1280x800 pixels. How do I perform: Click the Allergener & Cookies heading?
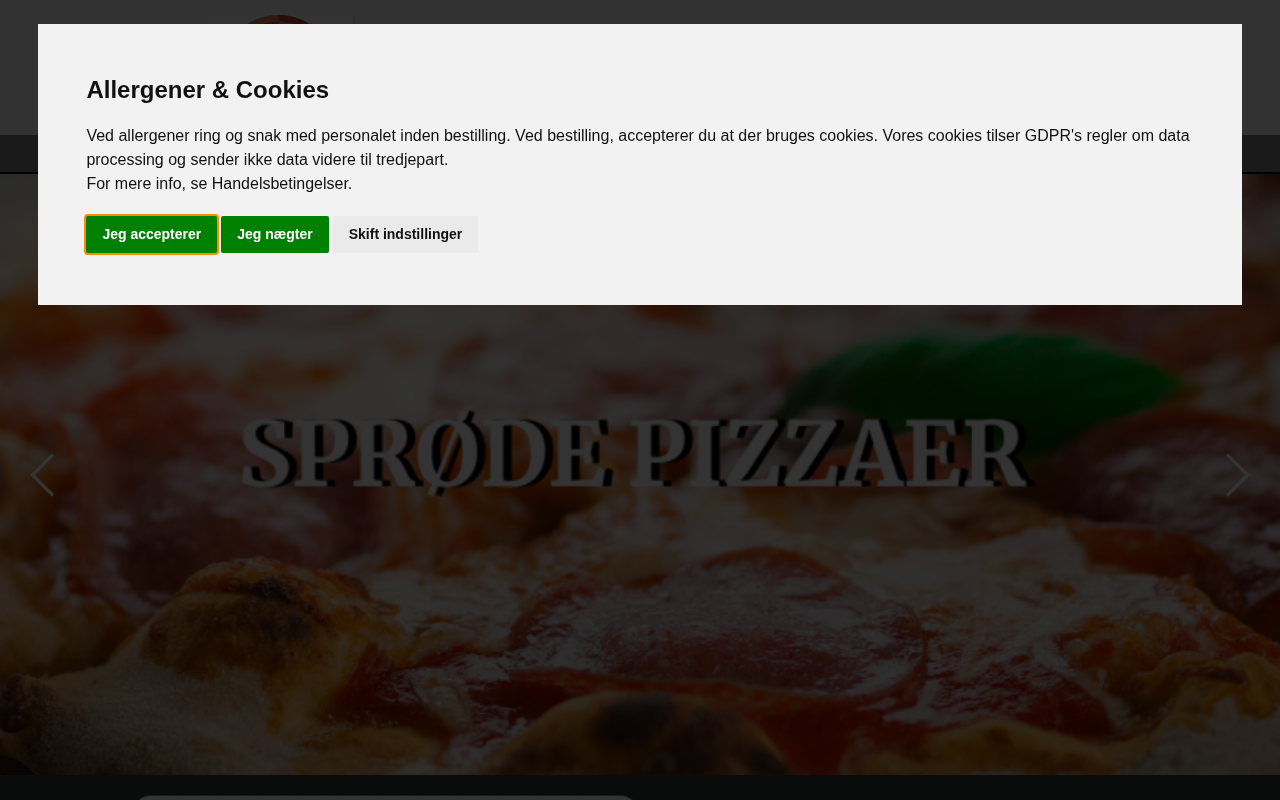(x=208, y=90)
